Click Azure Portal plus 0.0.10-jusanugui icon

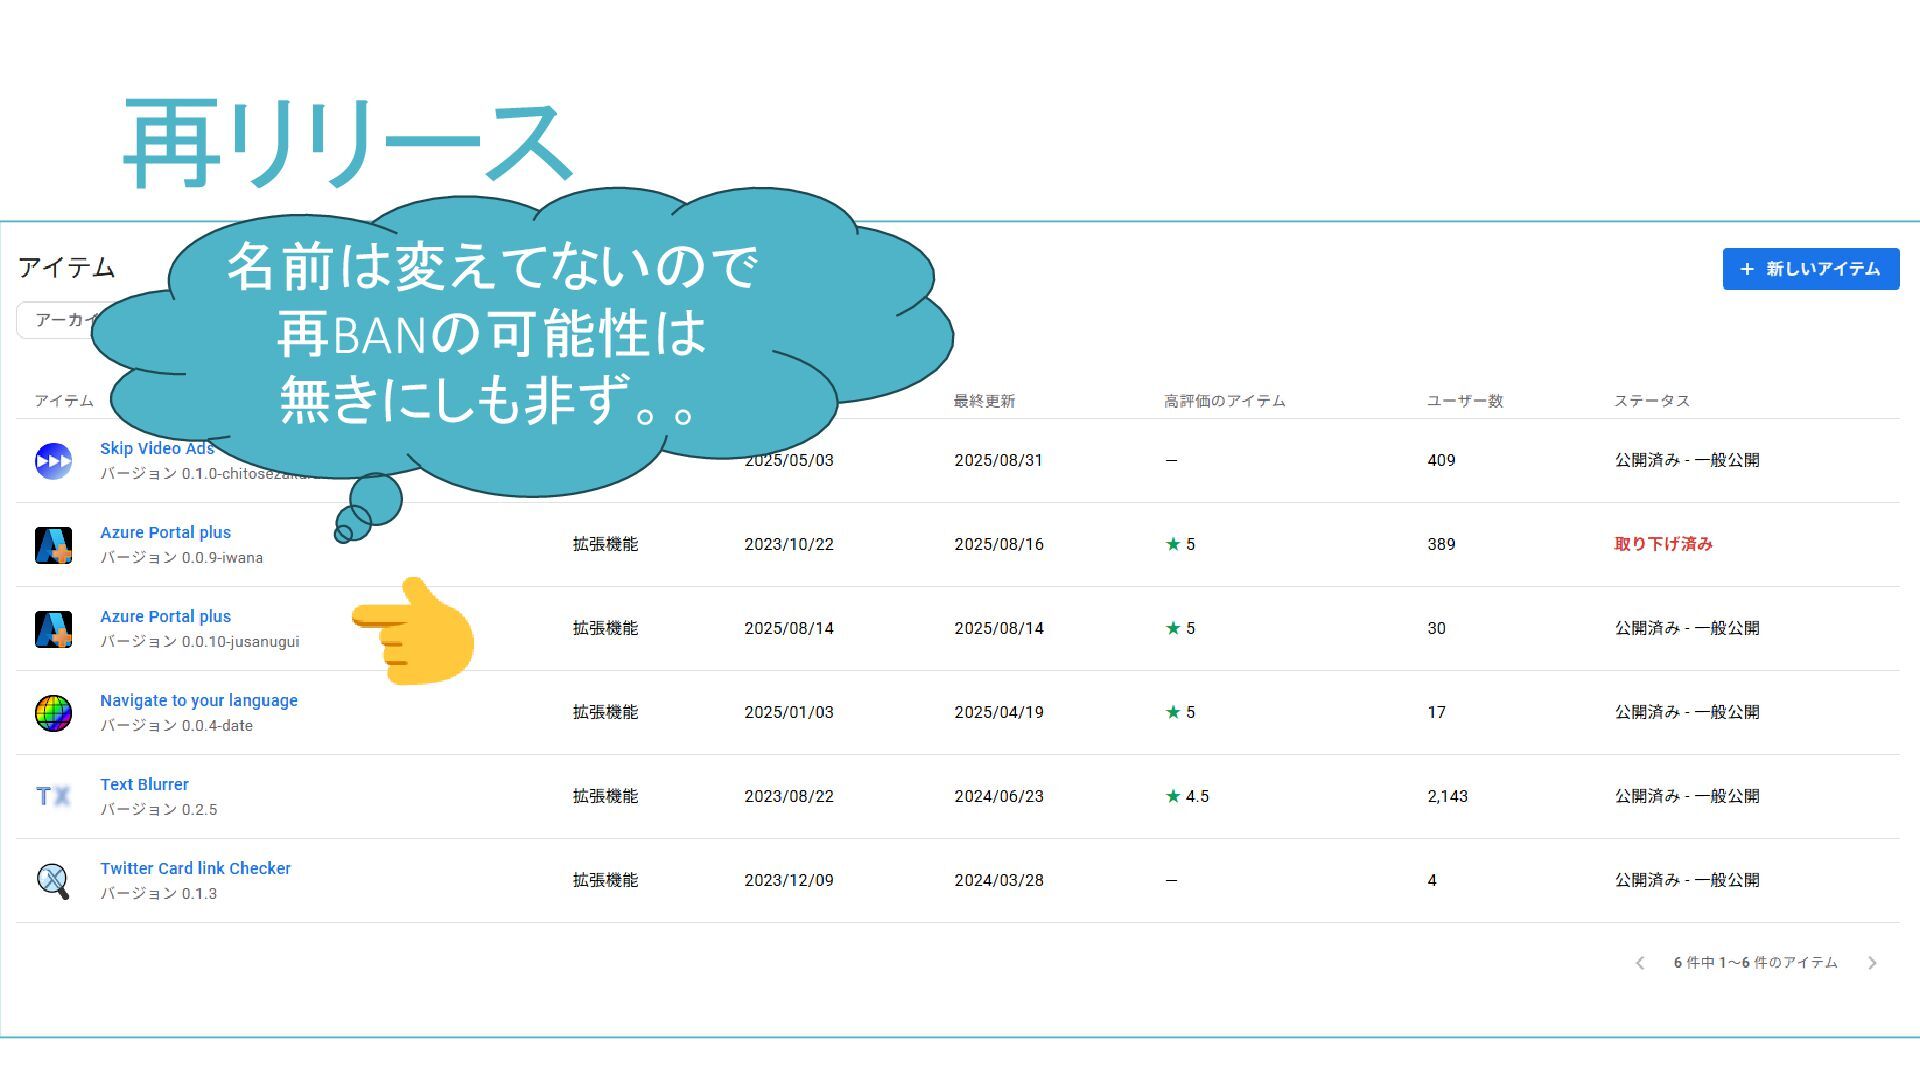point(53,629)
